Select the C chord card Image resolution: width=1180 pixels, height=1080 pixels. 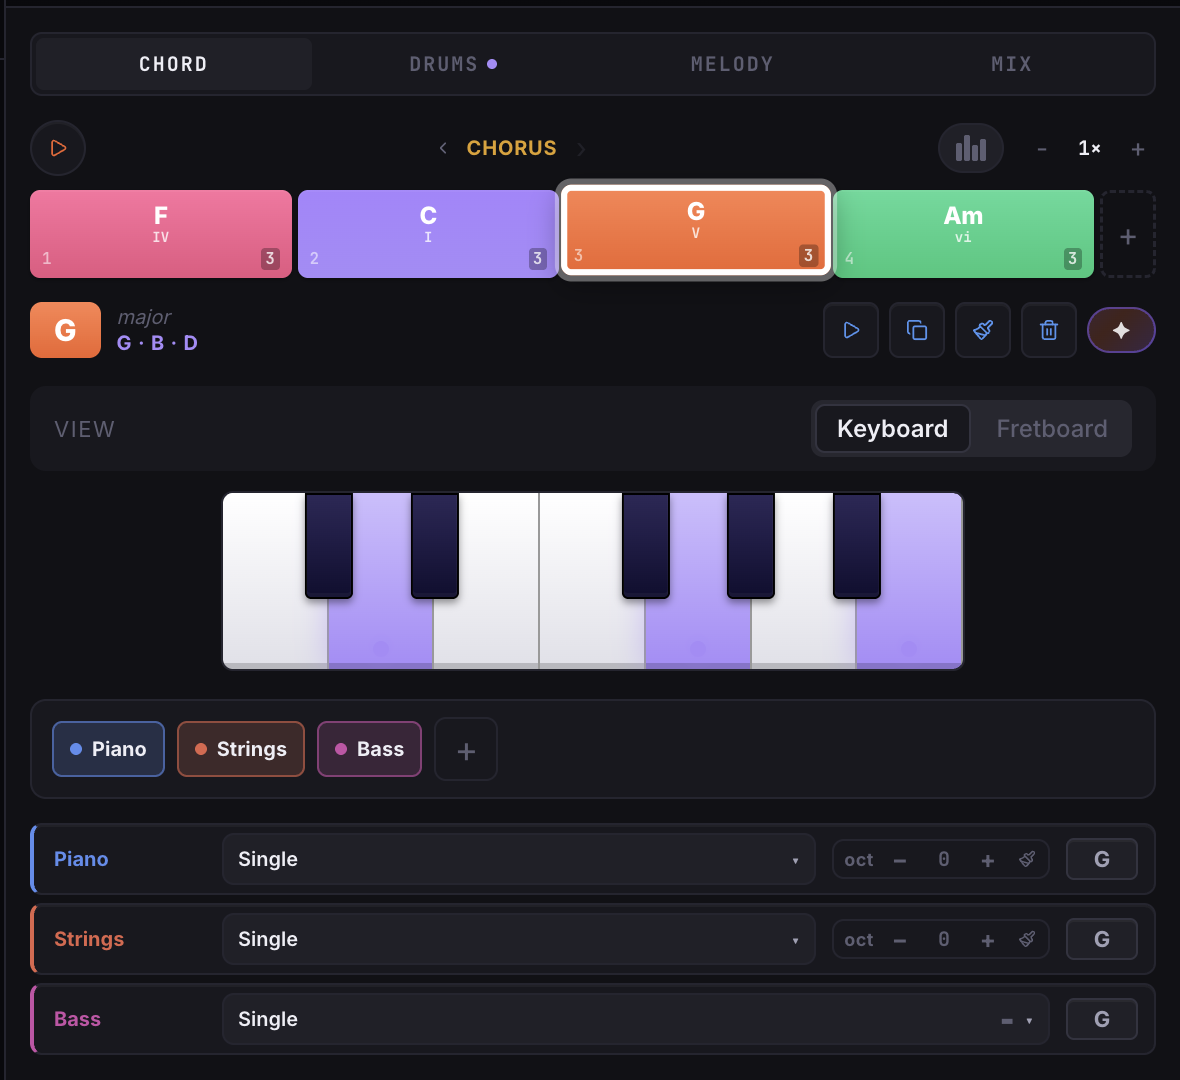click(428, 234)
